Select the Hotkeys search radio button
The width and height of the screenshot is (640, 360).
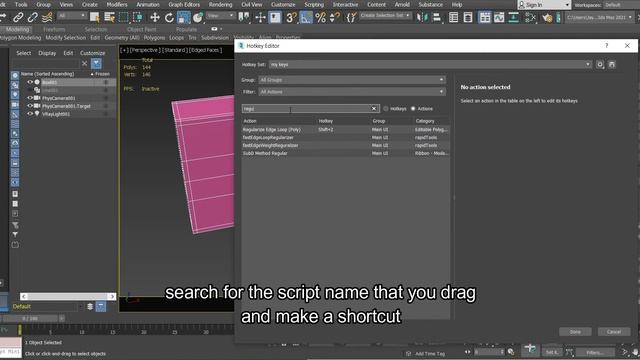tap(386, 109)
